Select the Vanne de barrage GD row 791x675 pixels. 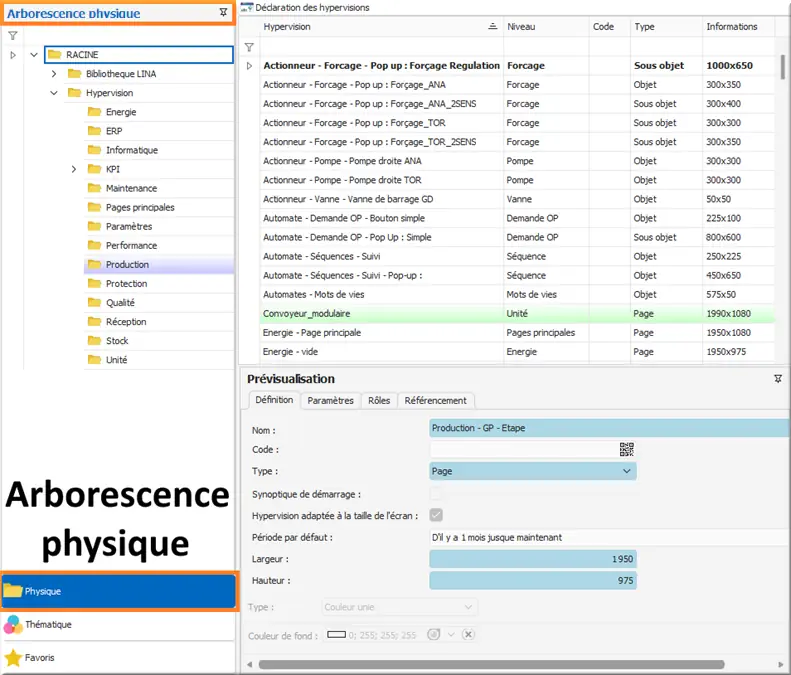518,199
